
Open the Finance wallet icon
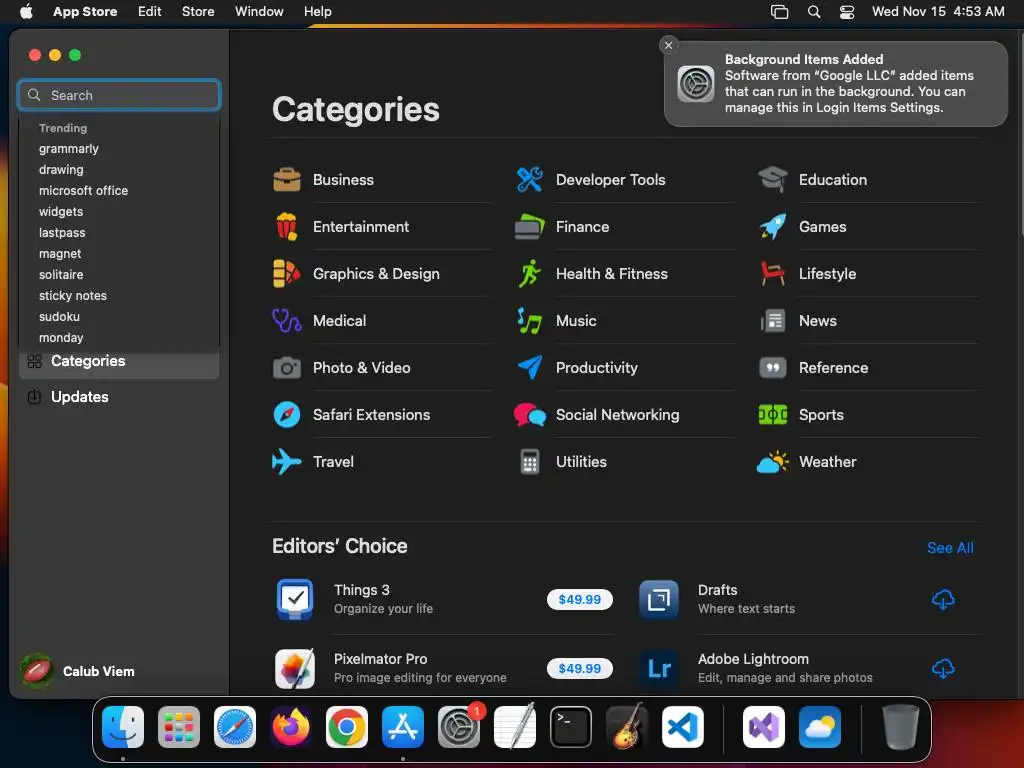[x=530, y=227]
